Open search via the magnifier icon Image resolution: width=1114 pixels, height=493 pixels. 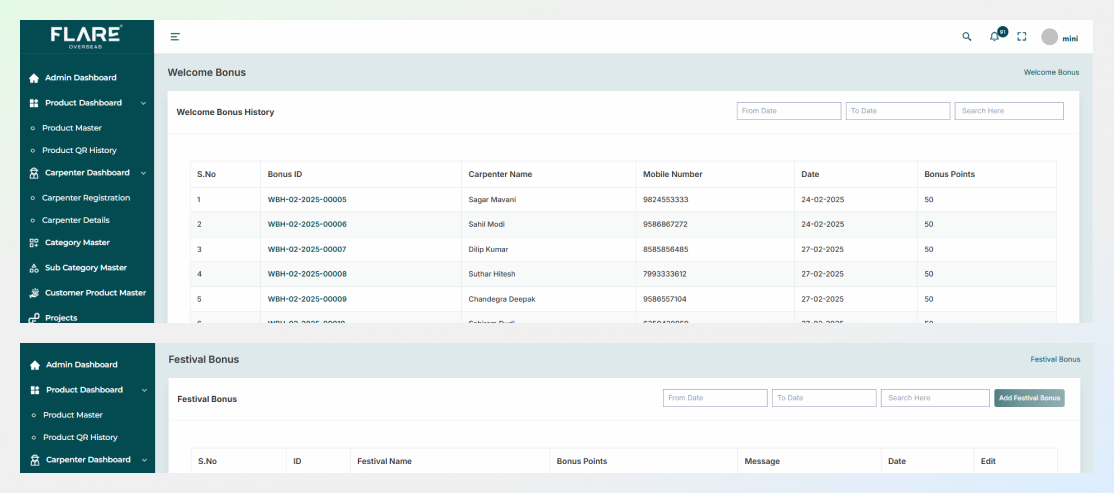[966, 37]
